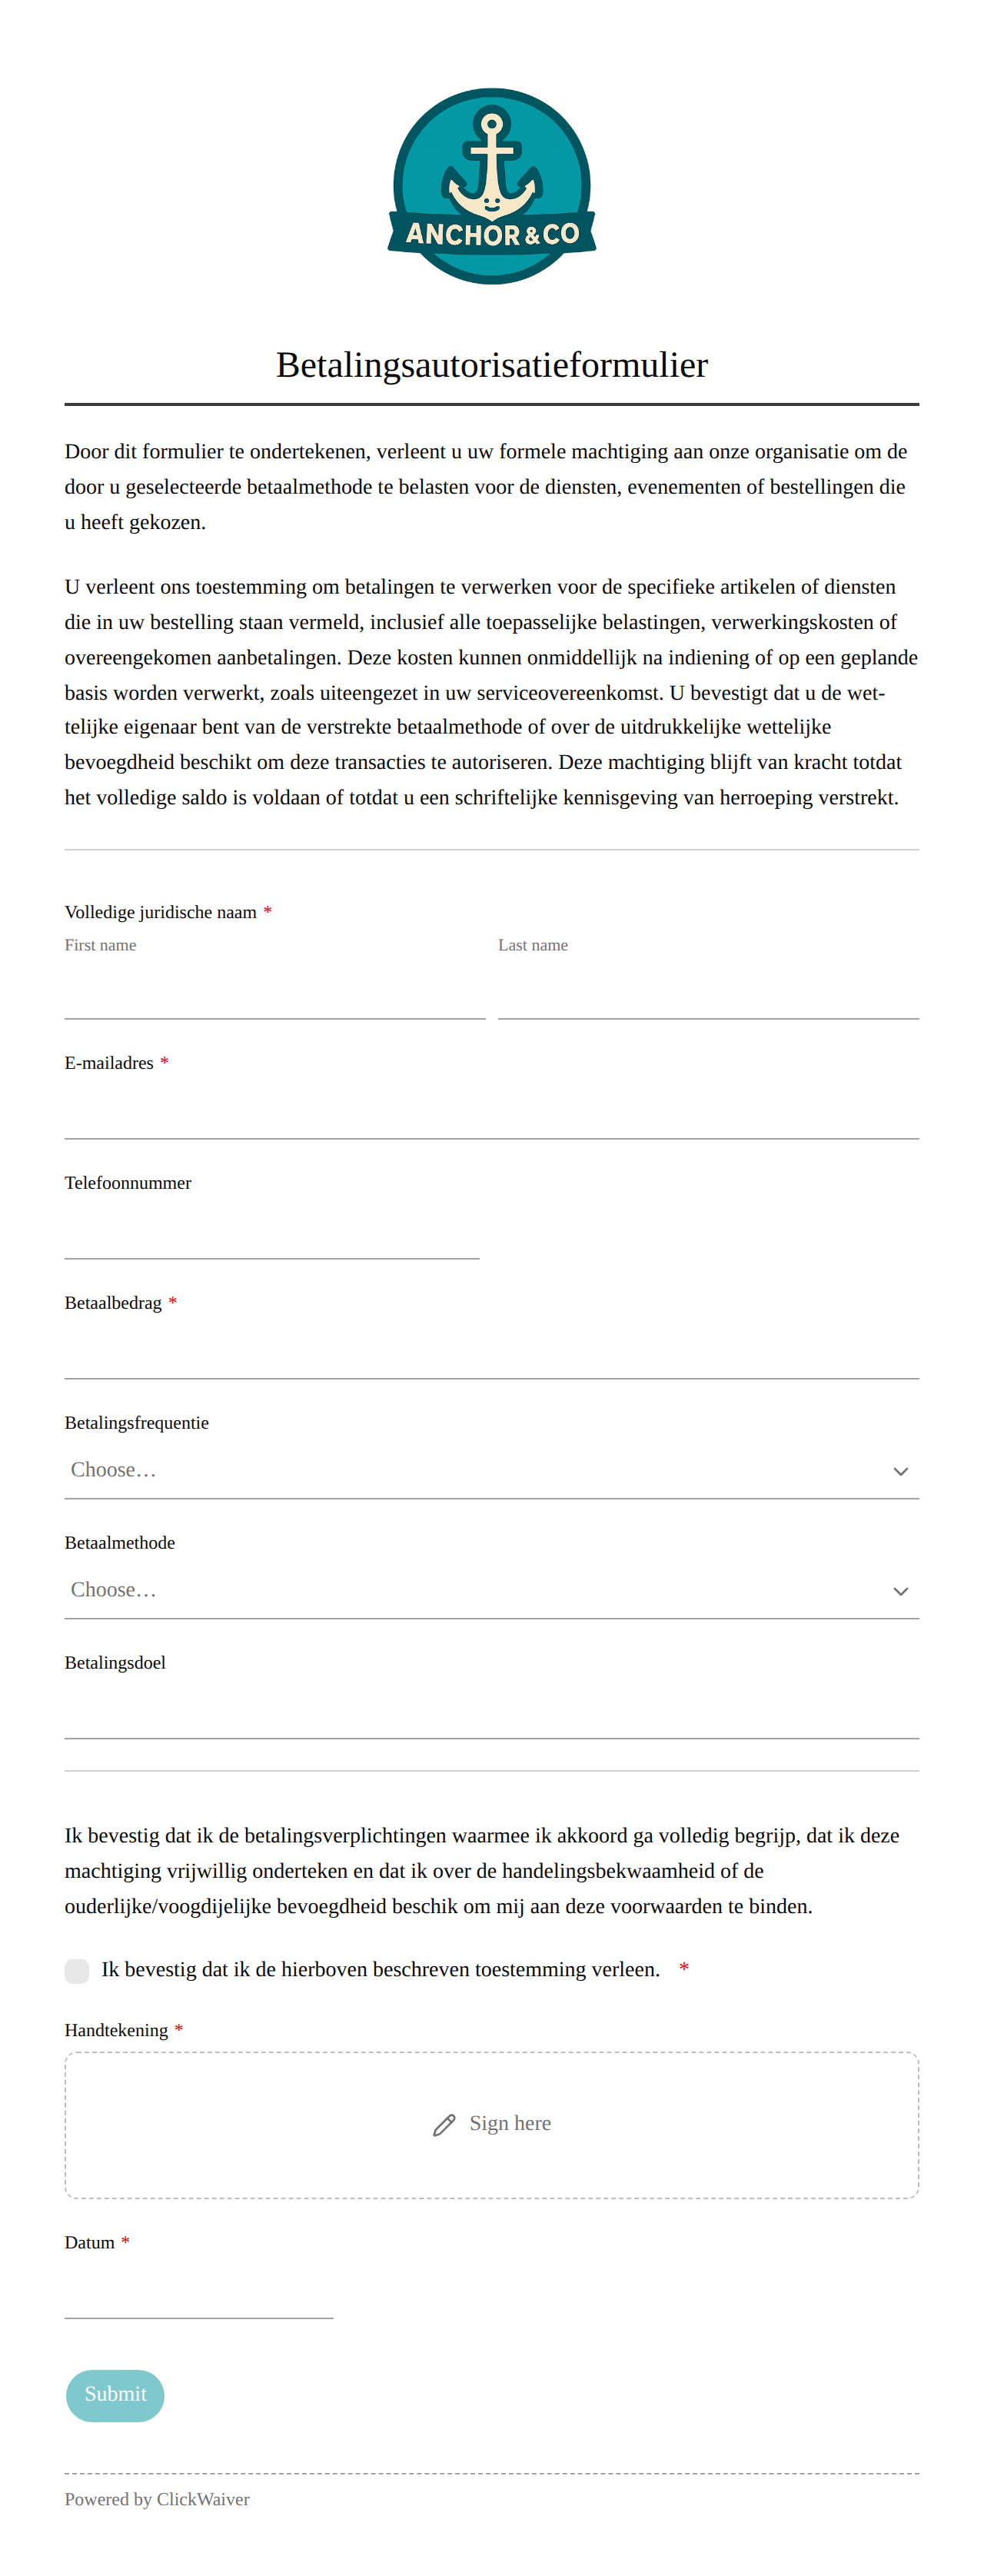Viewport: 984px width, 2576px height.
Task: Click the First name input field
Action: (x=275, y=992)
